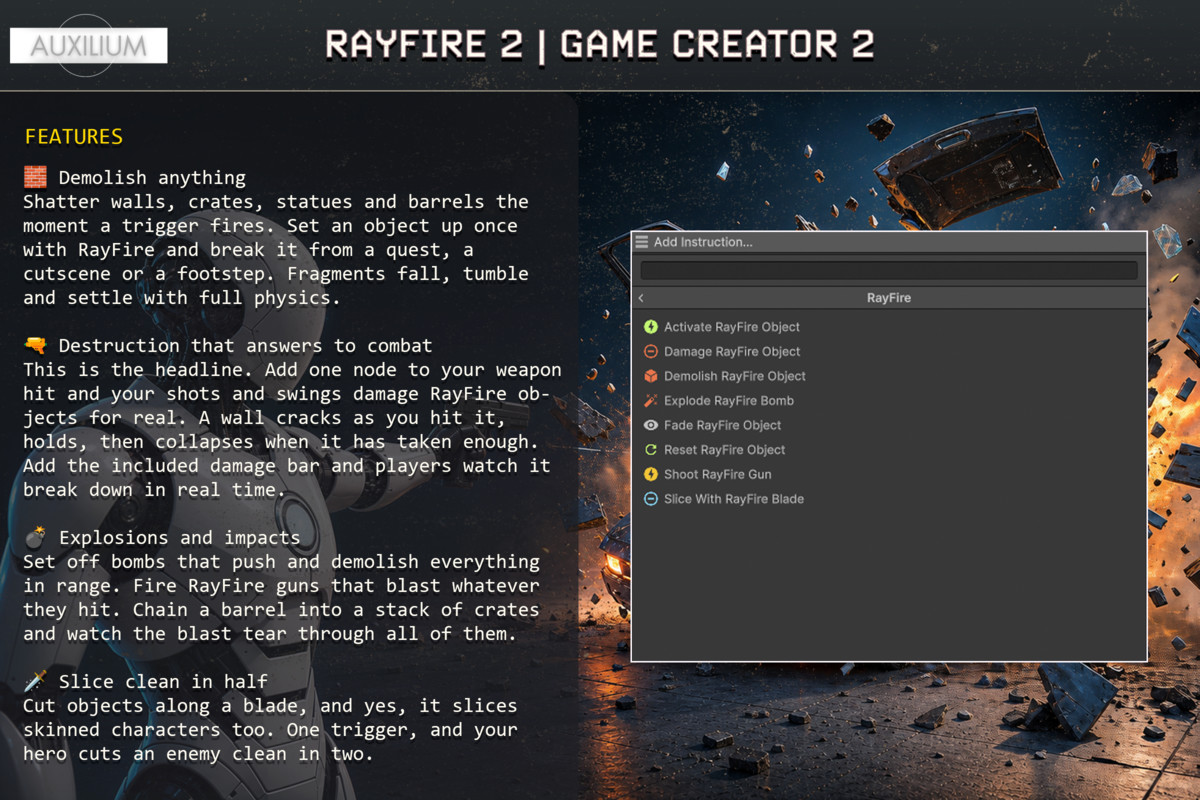Click the RayFire category header title

[889, 298]
